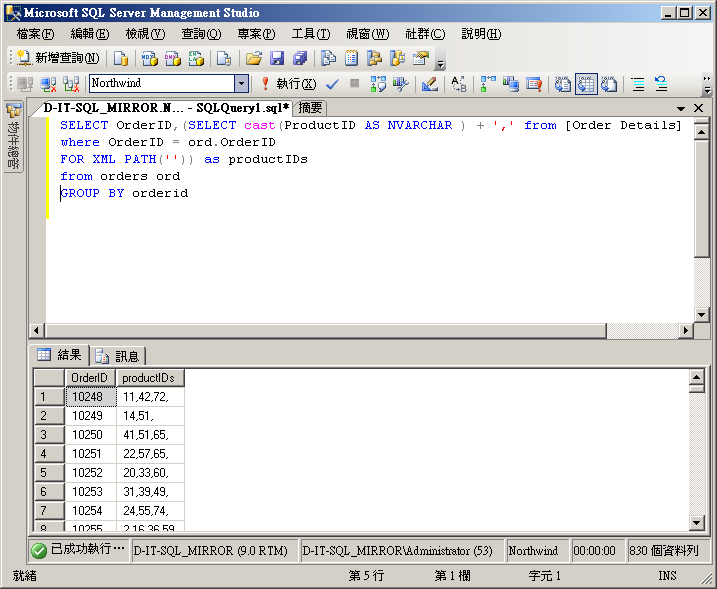Open the 查詢(Q) menu

[x=201, y=34]
